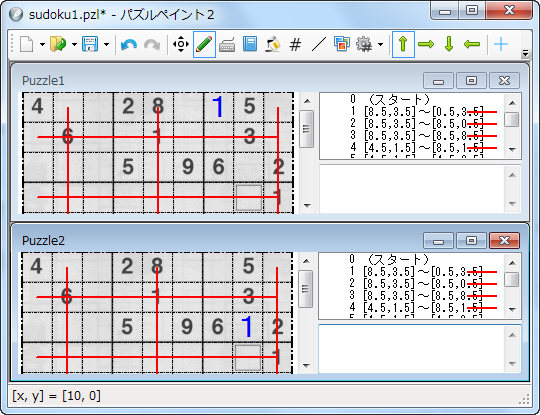Click the blue 1 cell in Puzzle2
Viewport: 540px width, 415px height.
(247, 327)
